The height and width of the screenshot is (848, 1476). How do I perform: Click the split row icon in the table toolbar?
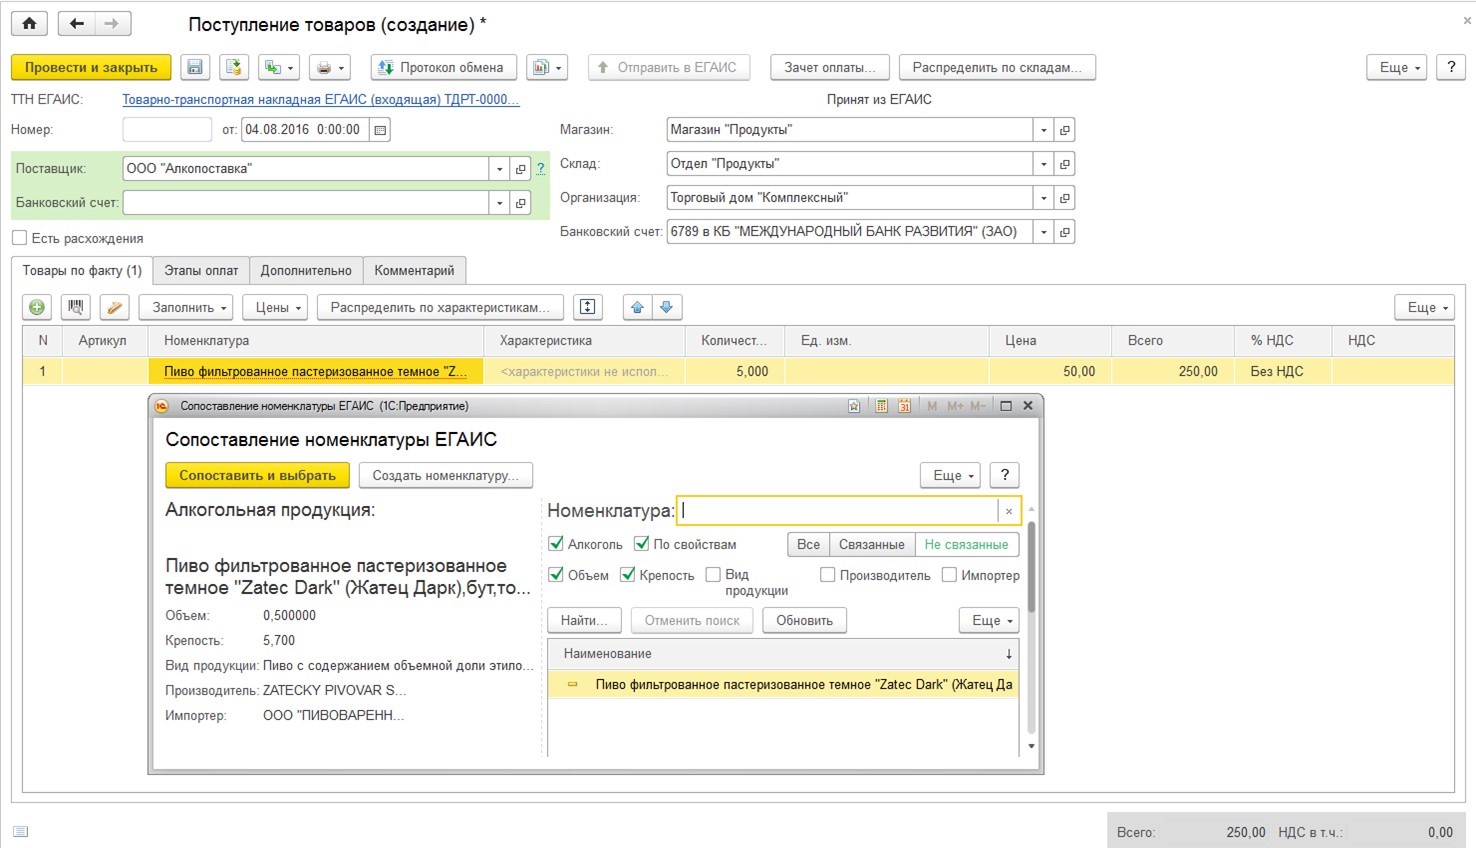[x=588, y=307]
